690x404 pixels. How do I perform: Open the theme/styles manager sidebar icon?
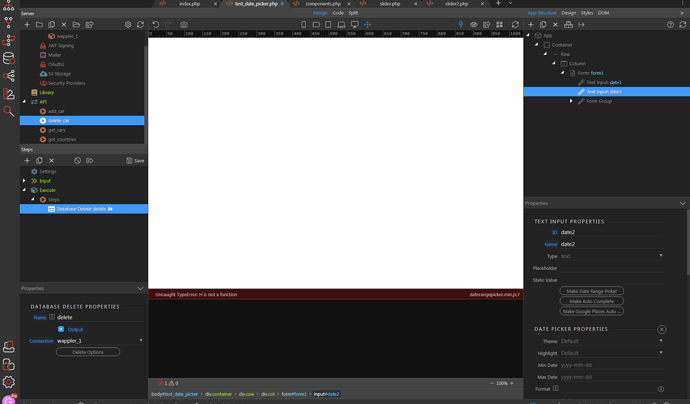8,93
